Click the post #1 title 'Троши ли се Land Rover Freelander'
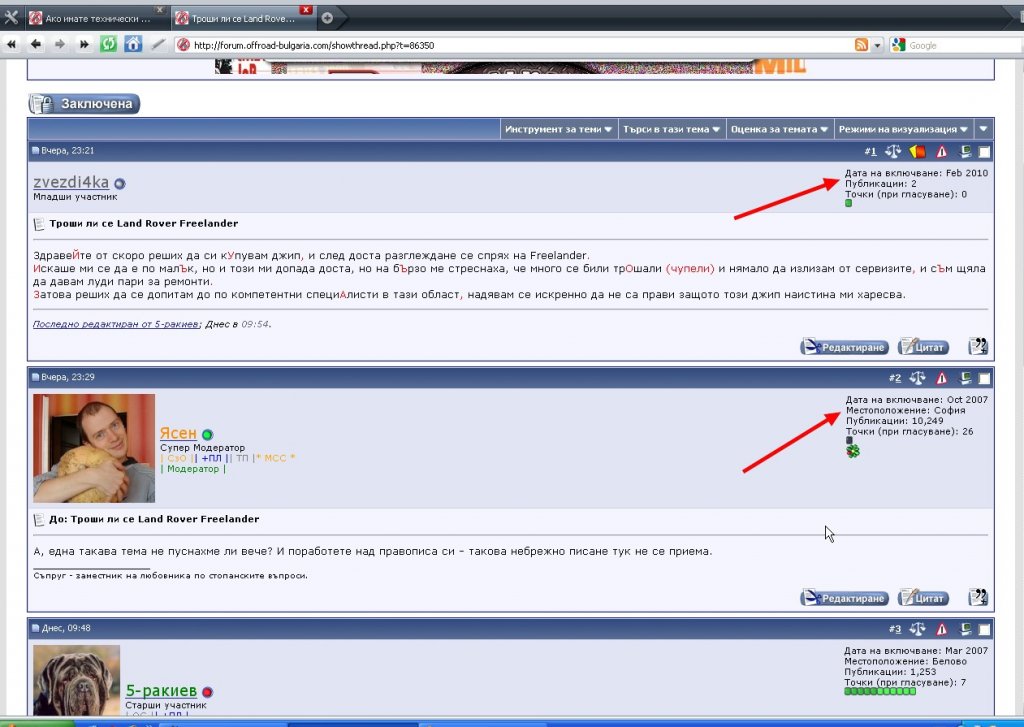 144,223
